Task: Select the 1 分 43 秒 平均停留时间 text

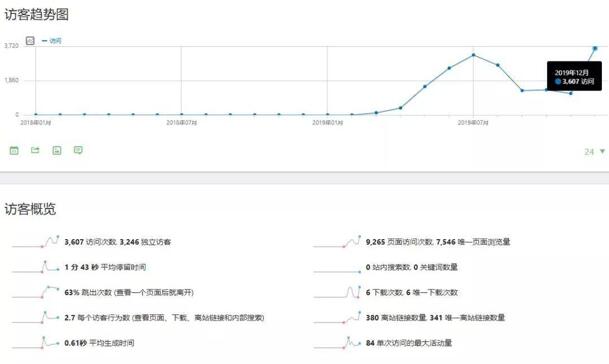Action: point(105,267)
